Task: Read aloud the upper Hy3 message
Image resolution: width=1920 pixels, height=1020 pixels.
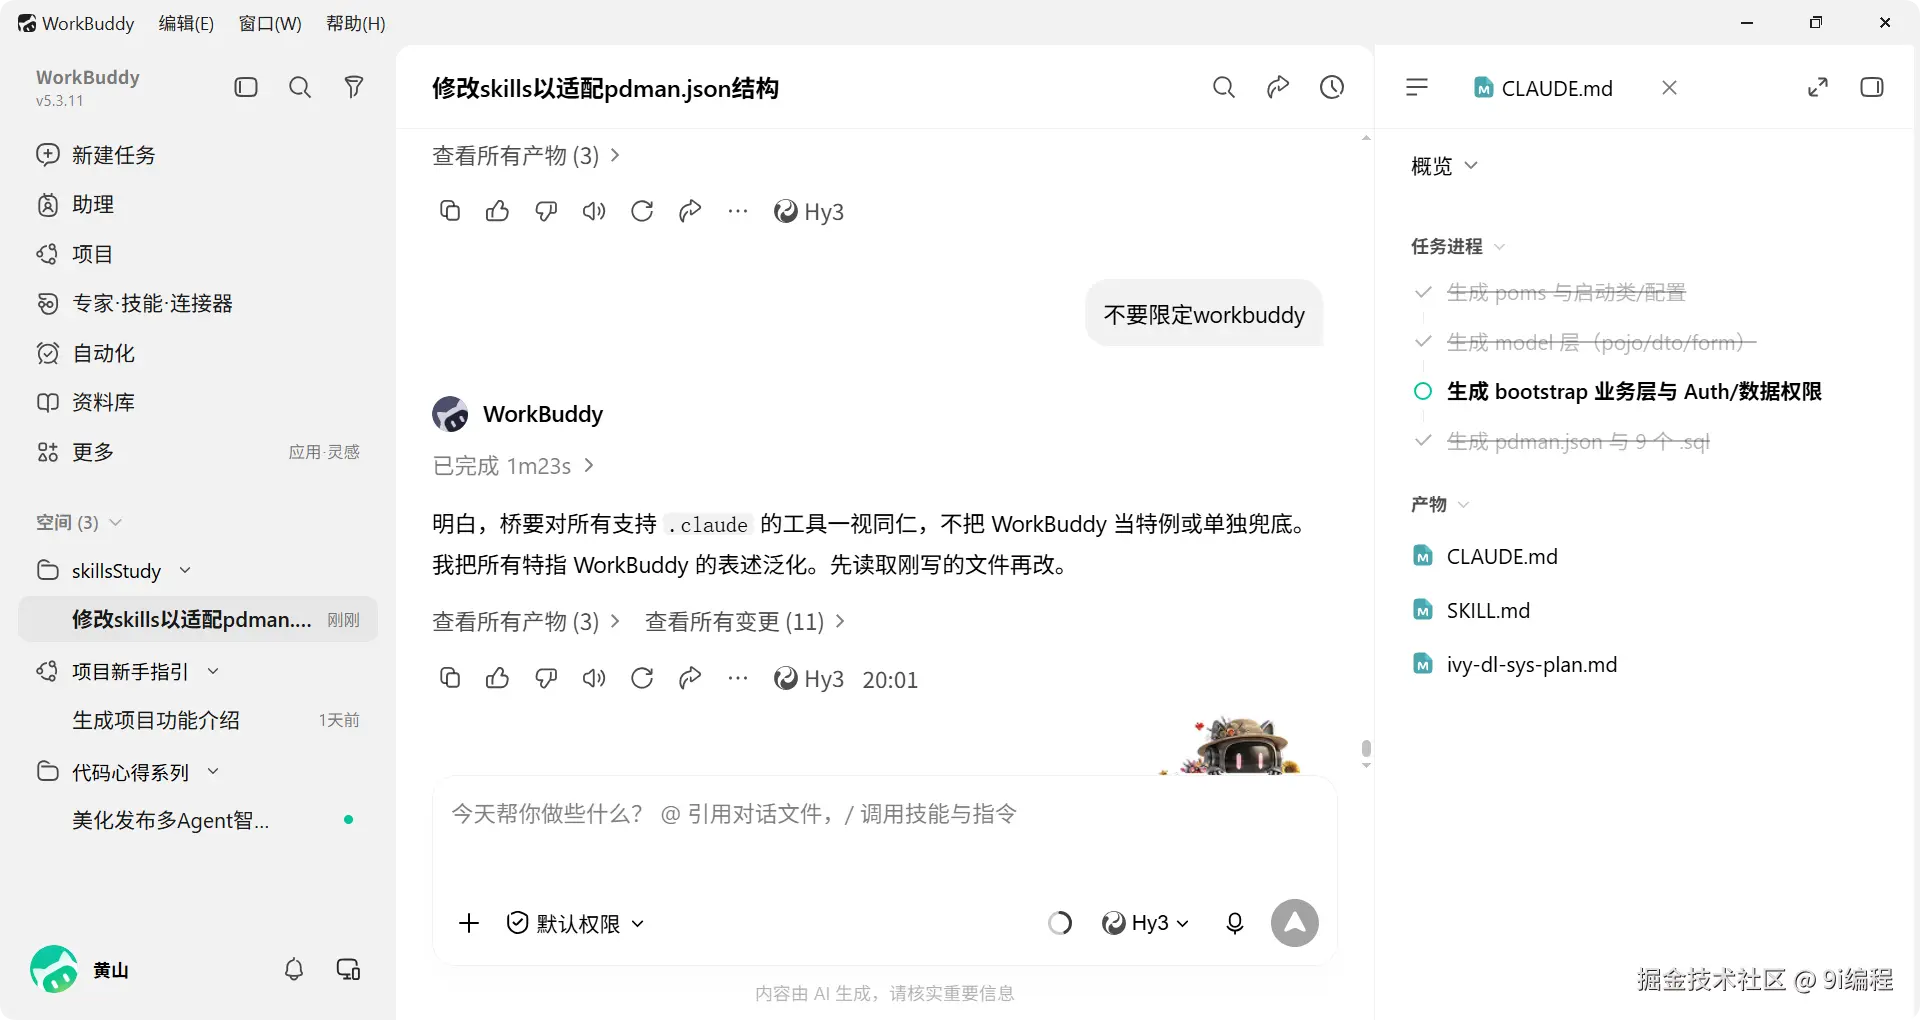Action: point(594,211)
